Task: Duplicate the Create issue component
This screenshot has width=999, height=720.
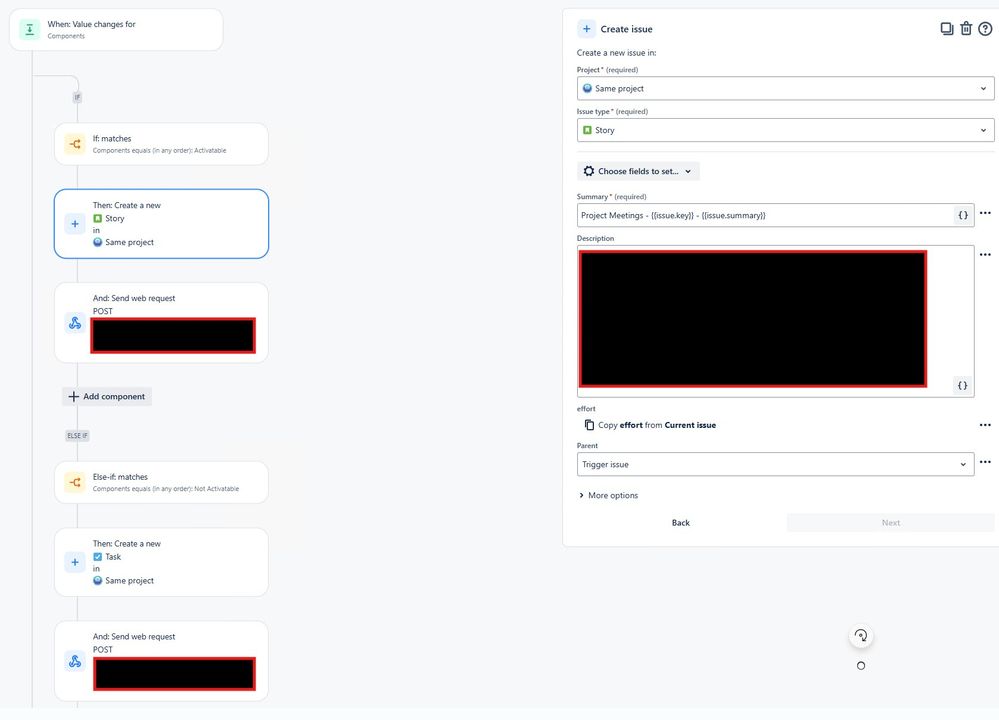Action: click(947, 29)
